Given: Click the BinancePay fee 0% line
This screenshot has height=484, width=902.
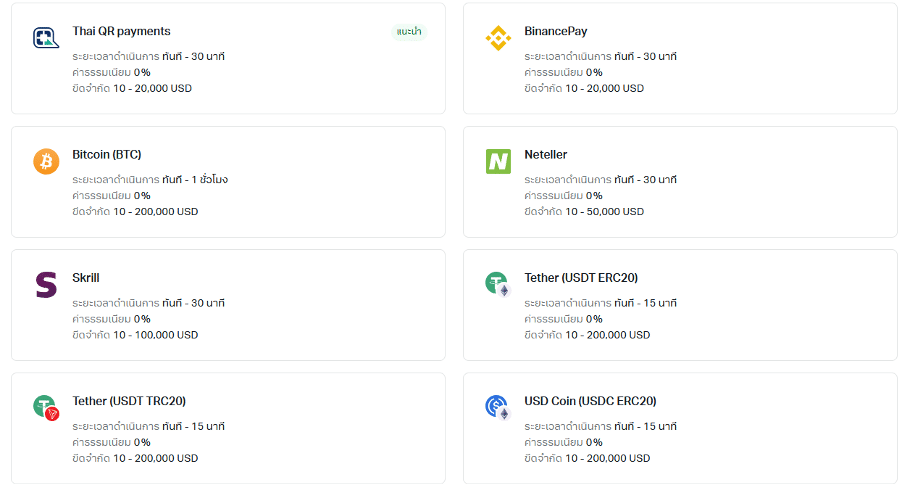Looking at the screenshot, I should click(x=563, y=72).
